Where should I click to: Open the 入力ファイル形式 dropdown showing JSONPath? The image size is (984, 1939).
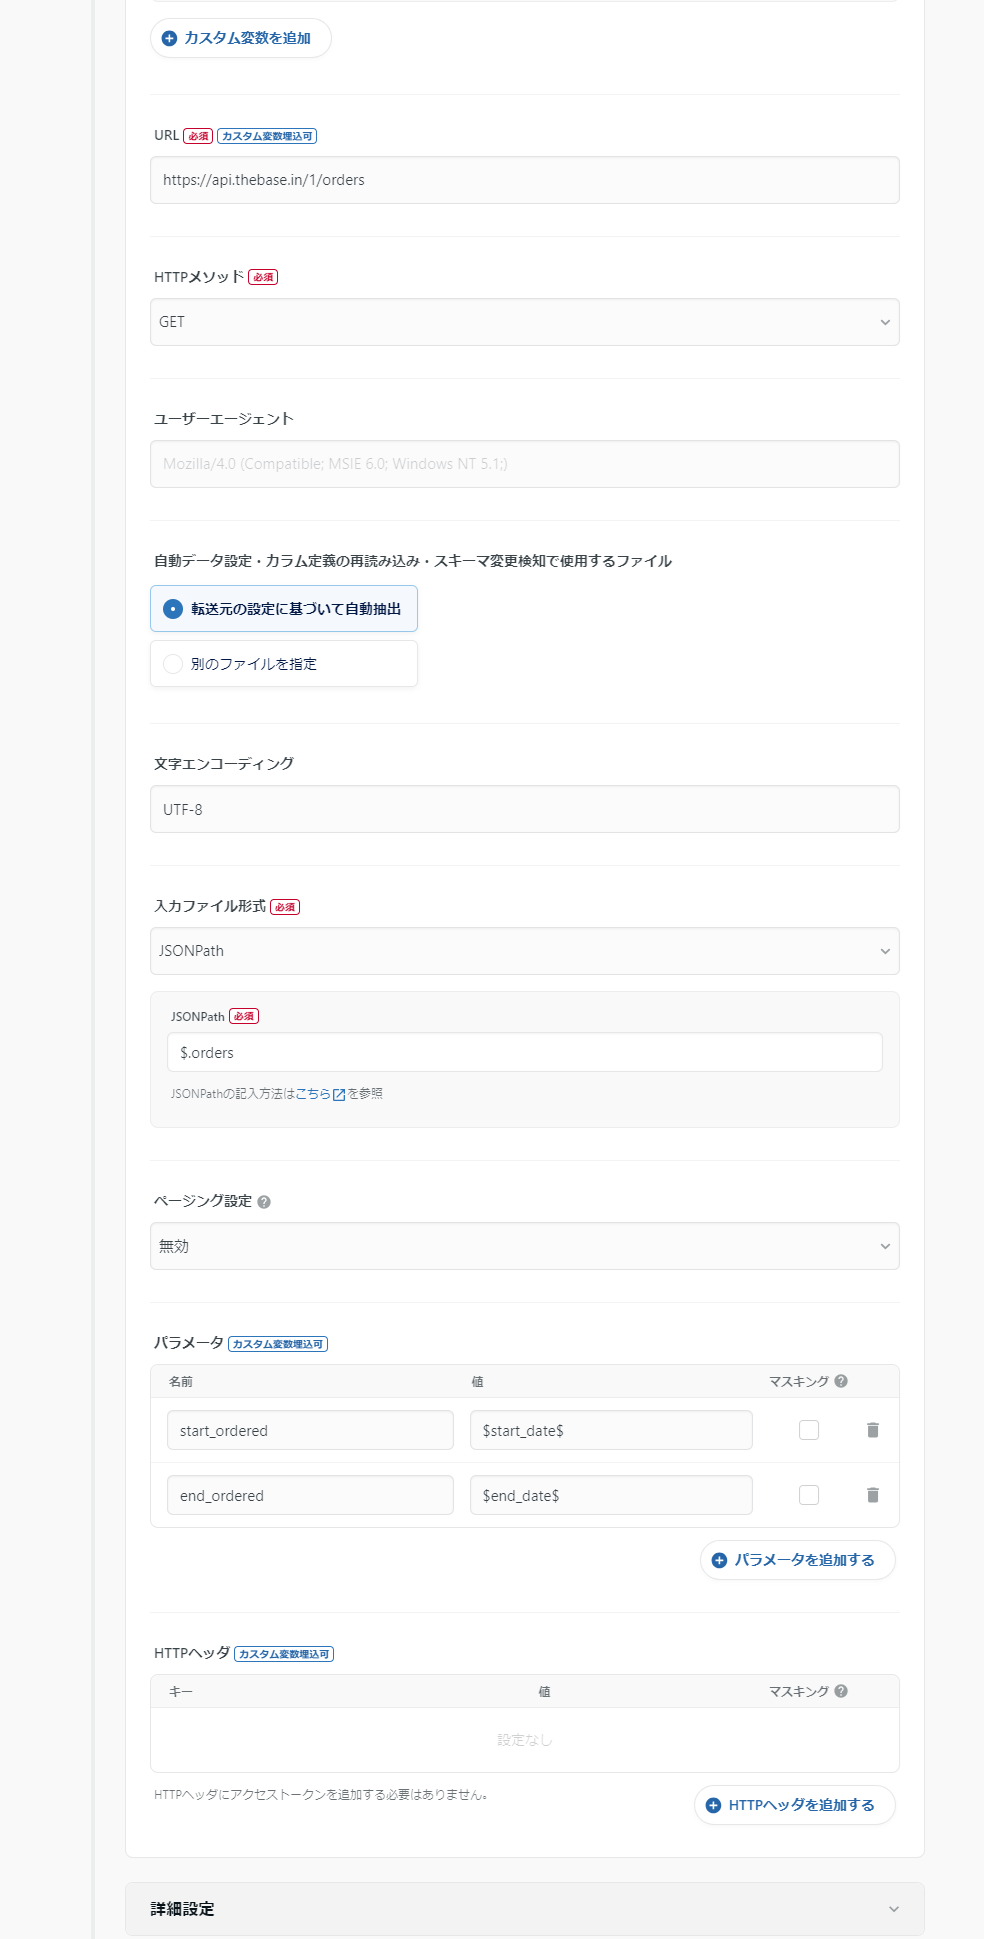(x=524, y=951)
